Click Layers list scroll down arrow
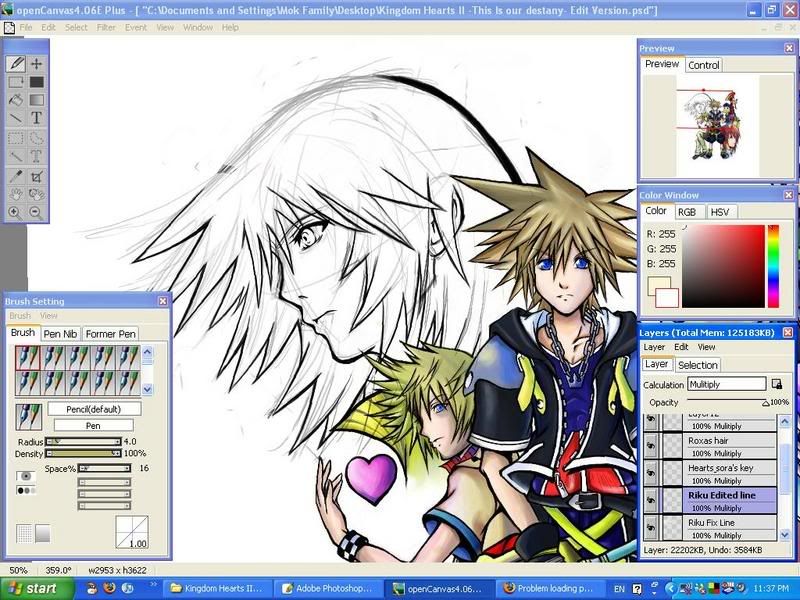 coord(785,534)
